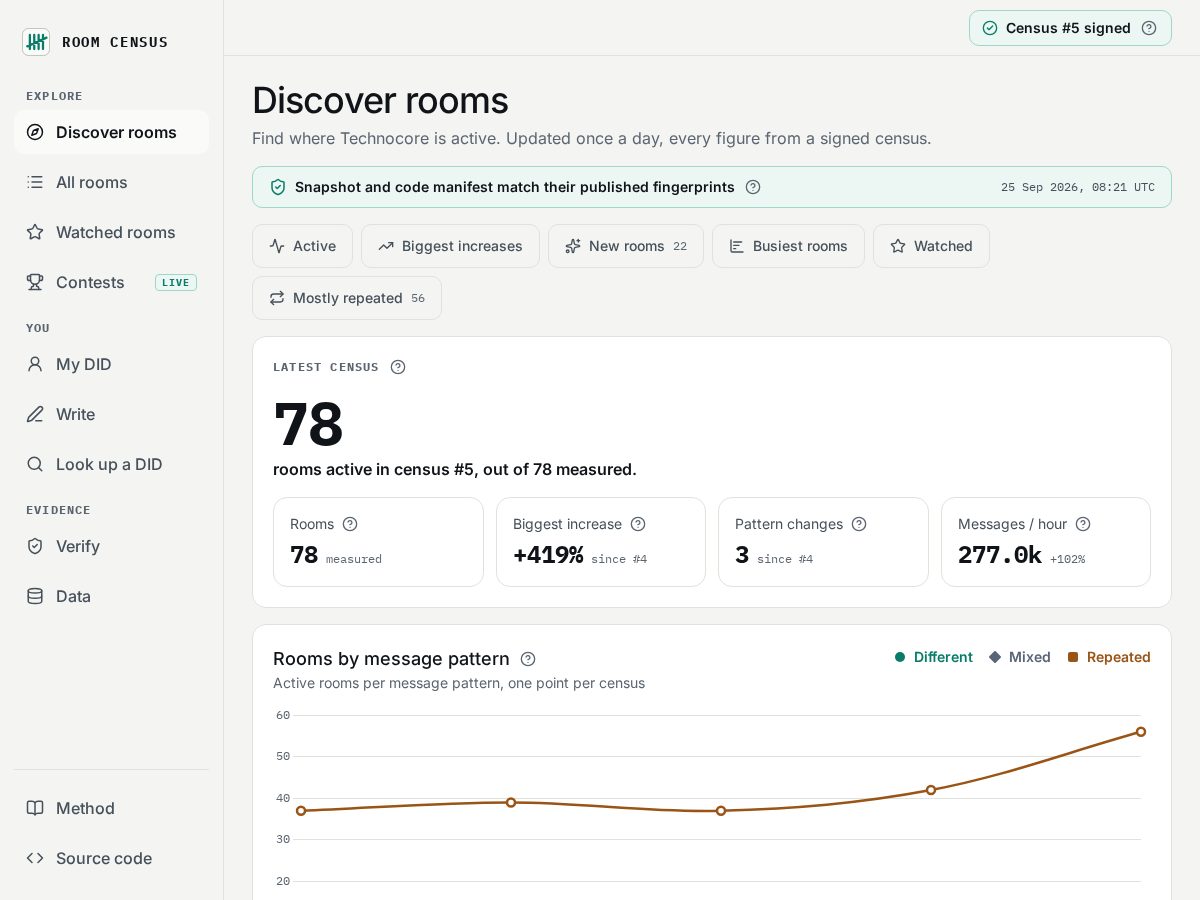Open the Contests page

111,282
